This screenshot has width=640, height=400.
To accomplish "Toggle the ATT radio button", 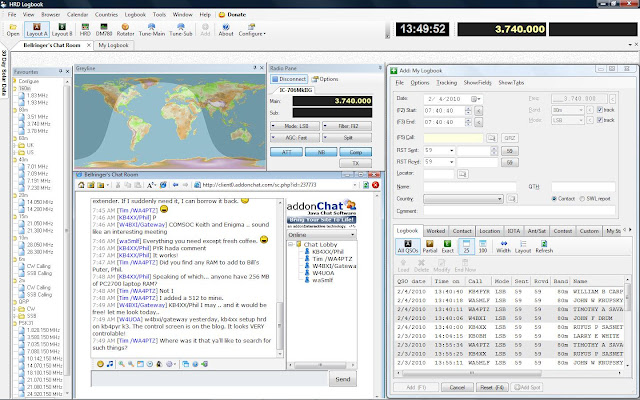I will (x=287, y=152).
